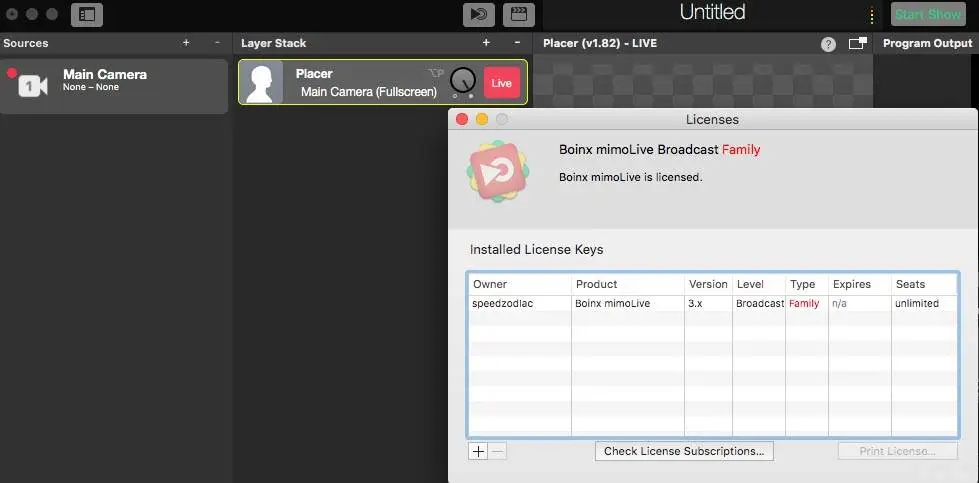
Task: Click the Version column header
Action: [x=709, y=284]
